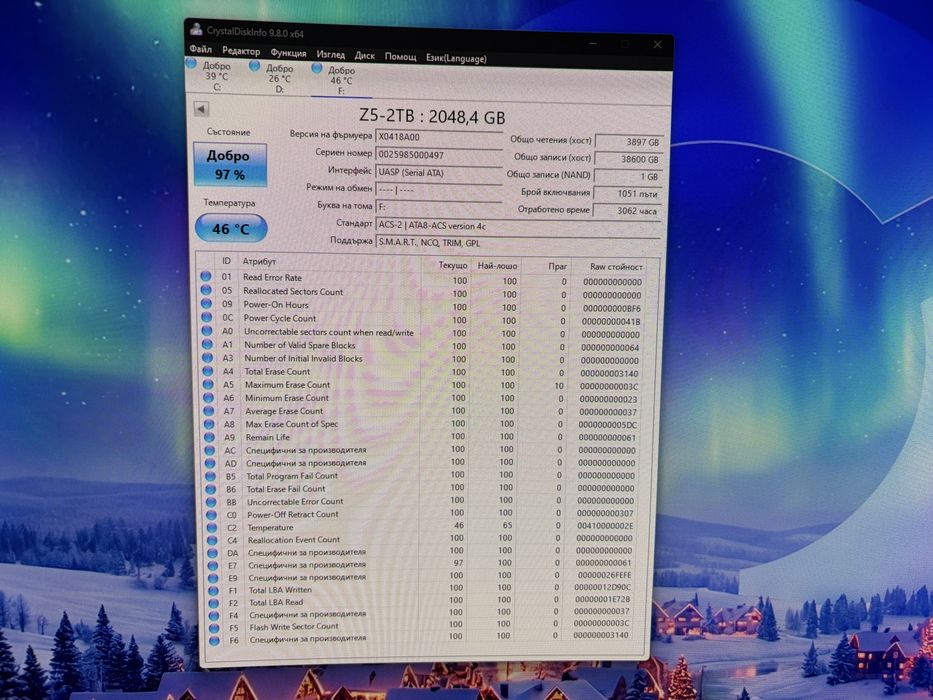
Task: Open the Диск menu
Action: pos(364,55)
